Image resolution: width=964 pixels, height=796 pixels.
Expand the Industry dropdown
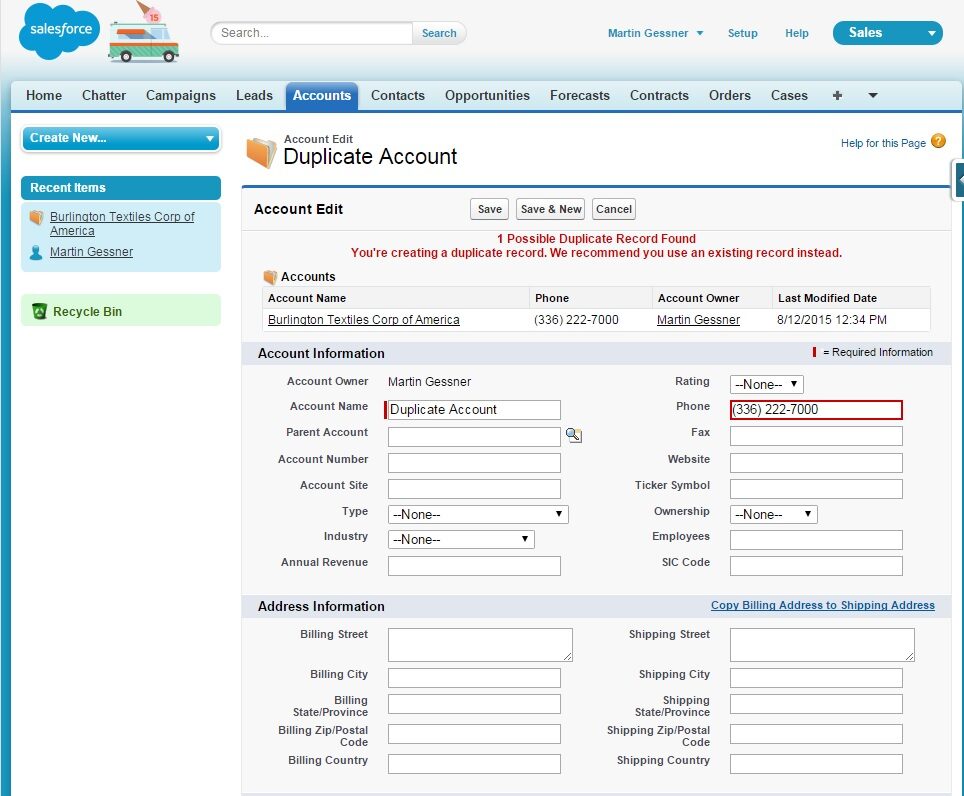461,540
